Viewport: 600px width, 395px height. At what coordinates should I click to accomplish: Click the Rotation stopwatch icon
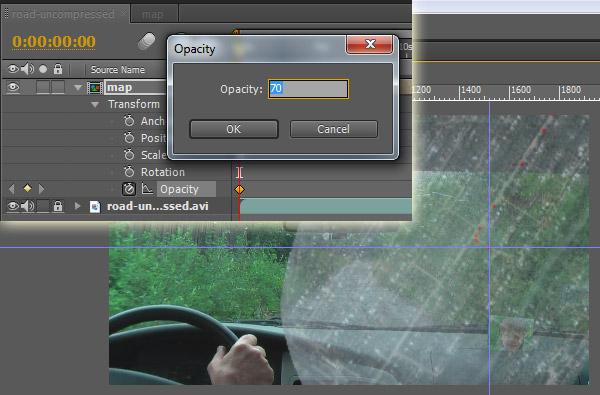coord(129,171)
